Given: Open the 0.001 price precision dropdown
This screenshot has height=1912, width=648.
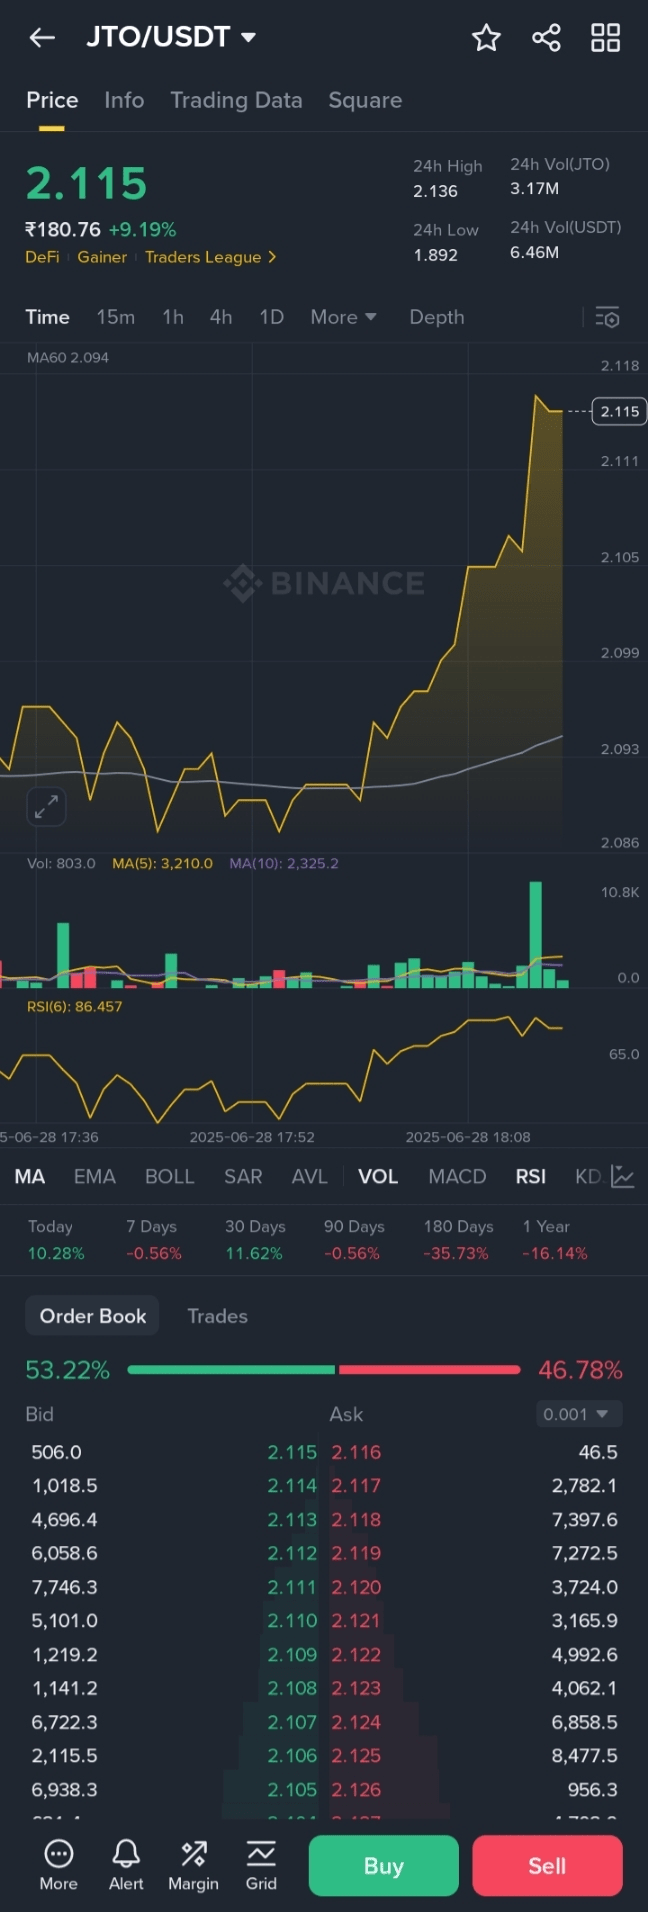Looking at the screenshot, I should pyautogui.click(x=579, y=1414).
